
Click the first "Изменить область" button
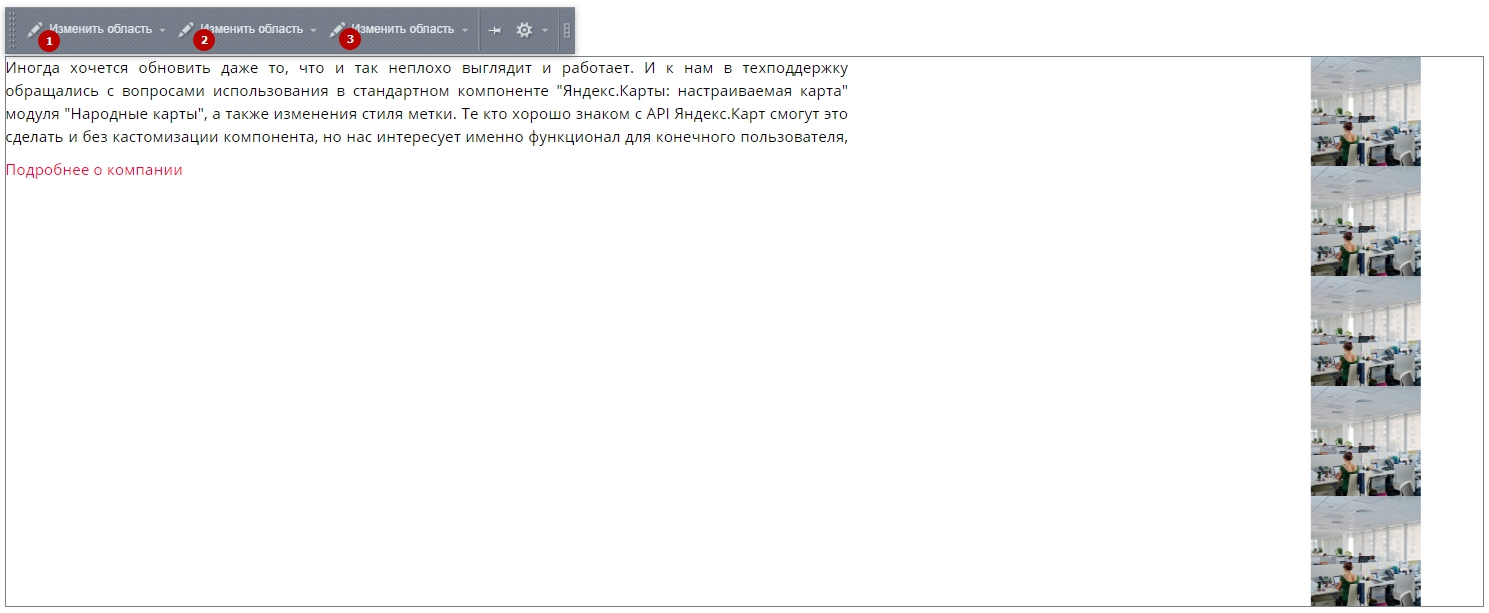(90, 30)
